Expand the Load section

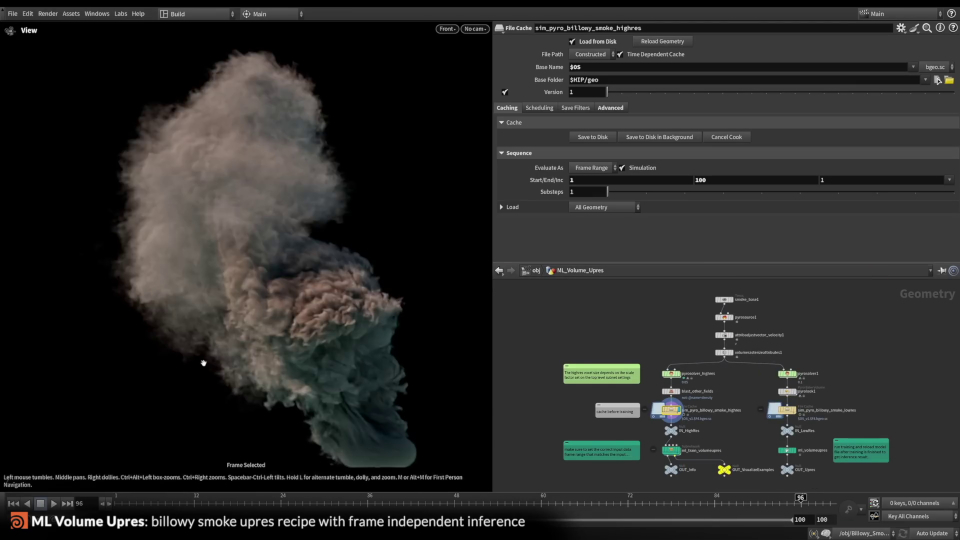point(502,207)
